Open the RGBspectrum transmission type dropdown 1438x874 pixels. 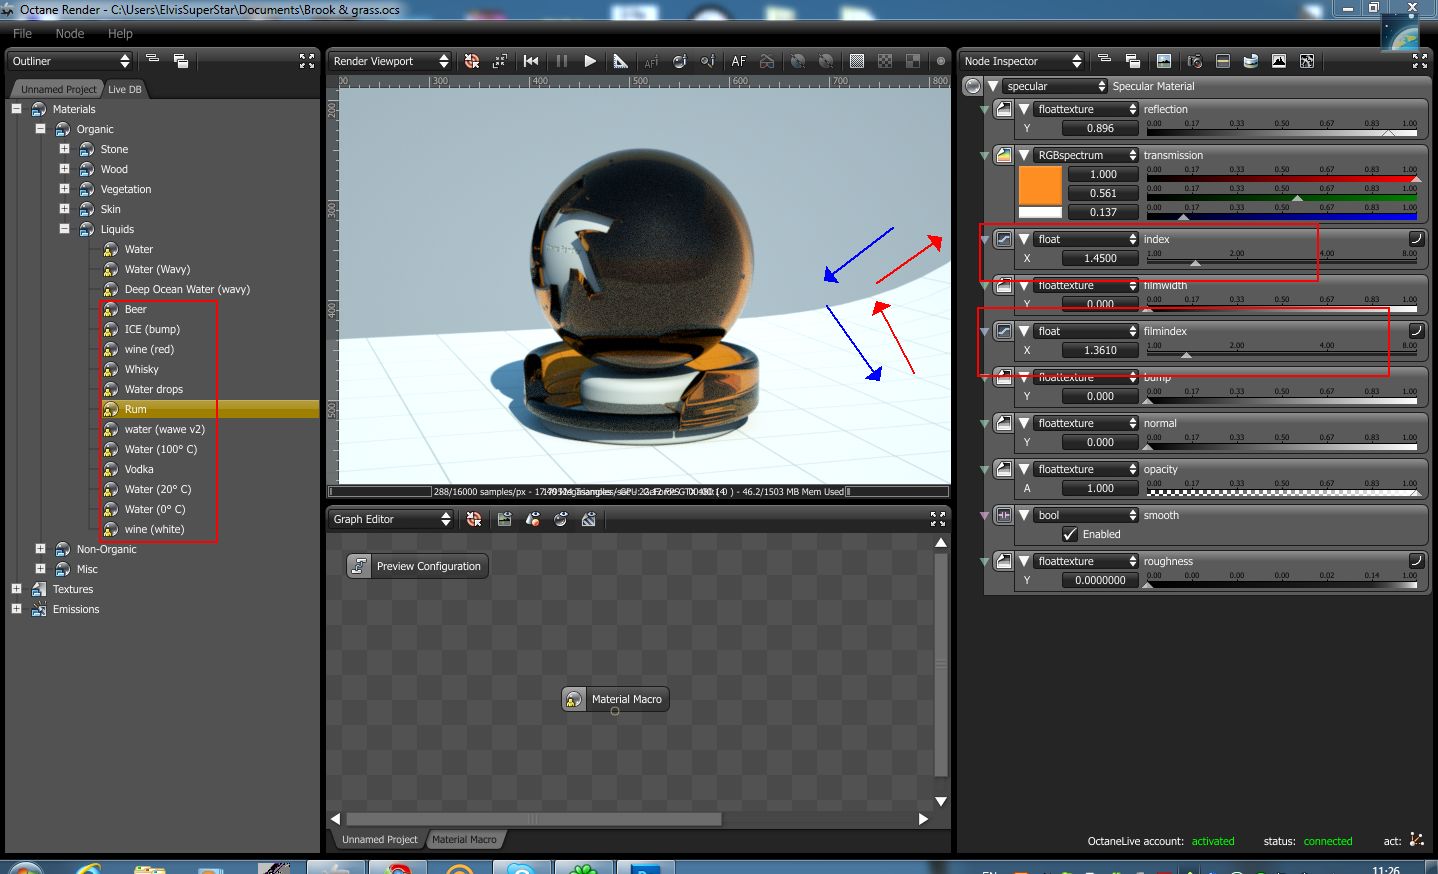1086,155
